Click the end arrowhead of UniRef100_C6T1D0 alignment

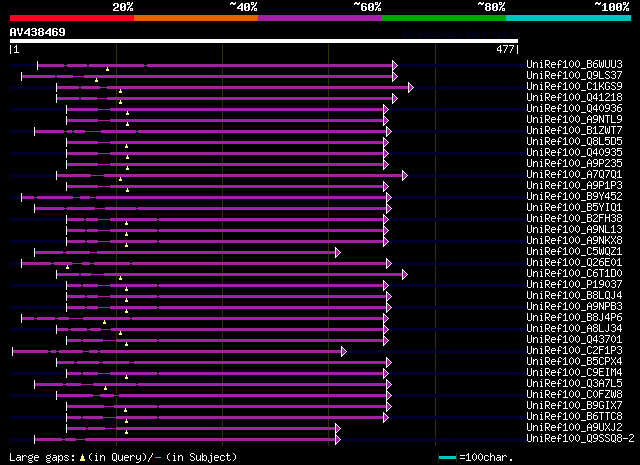click(x=404, y=275)
